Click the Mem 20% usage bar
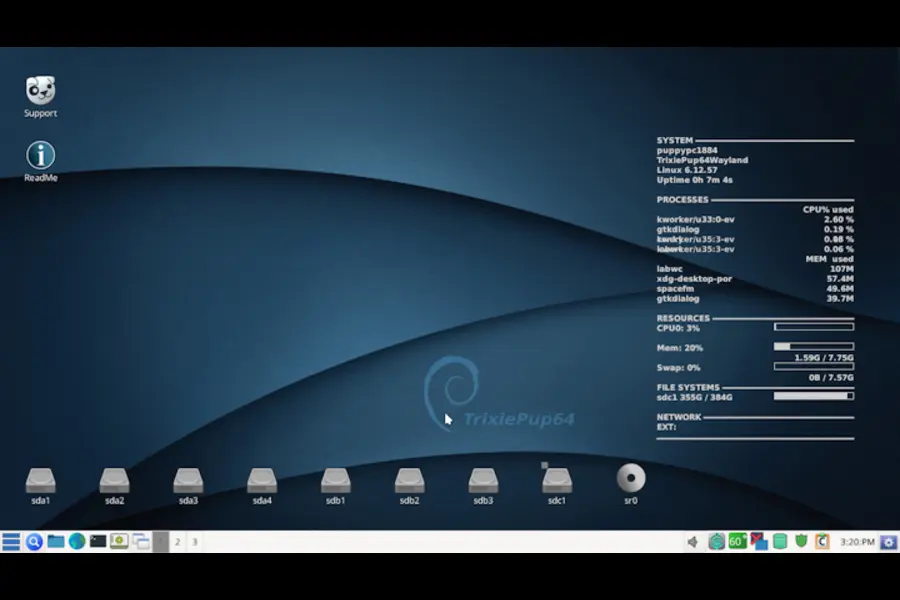Screen dimensions: 900x600 coord(814,347)
